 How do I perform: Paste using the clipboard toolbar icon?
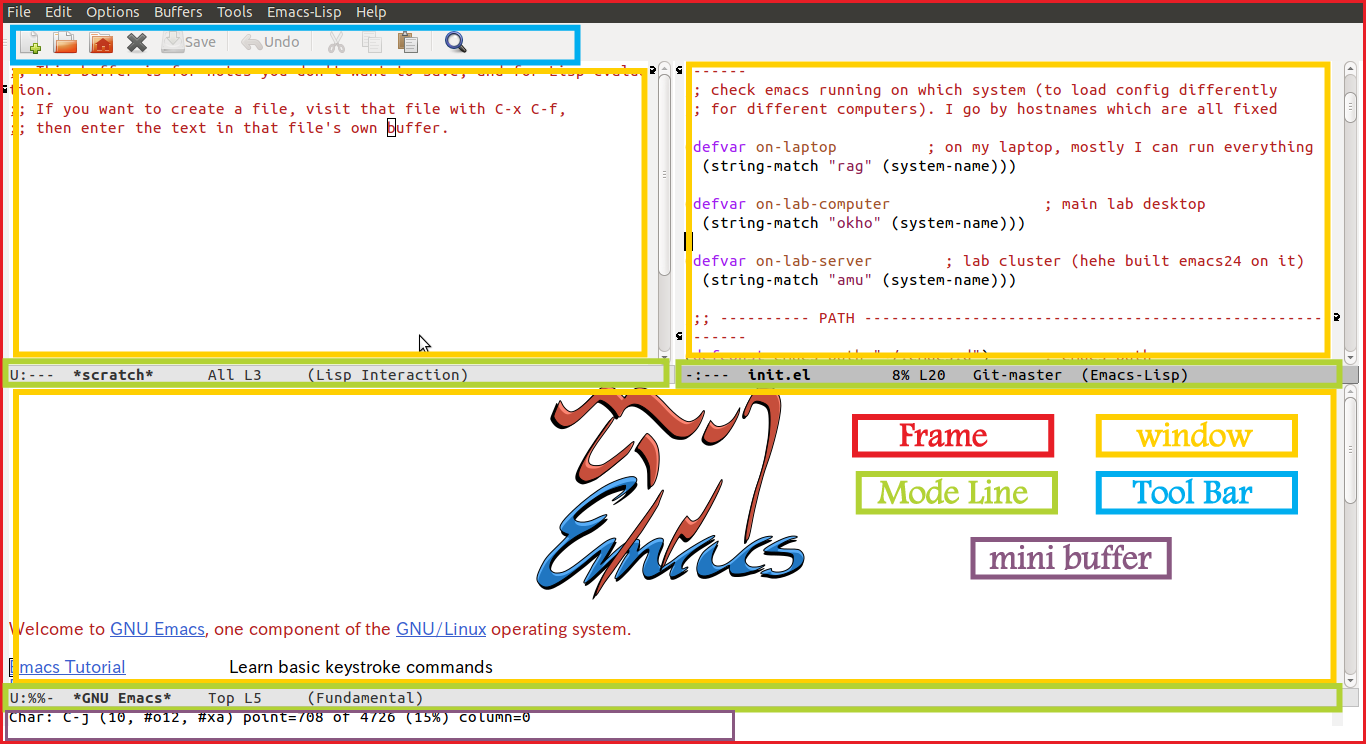point(407,43)
